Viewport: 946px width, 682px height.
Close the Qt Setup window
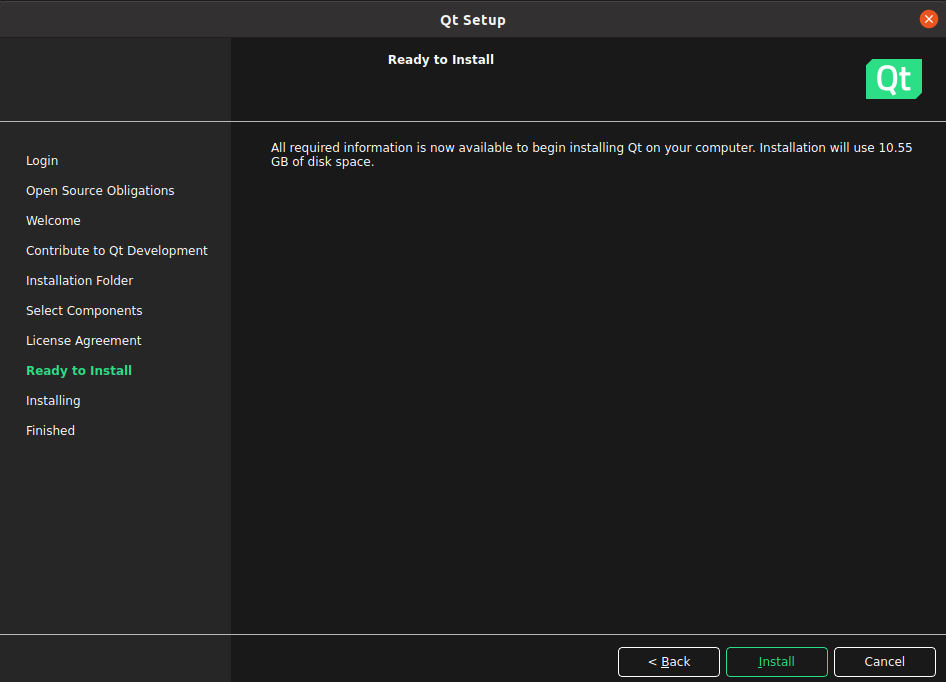click(928, 19)
